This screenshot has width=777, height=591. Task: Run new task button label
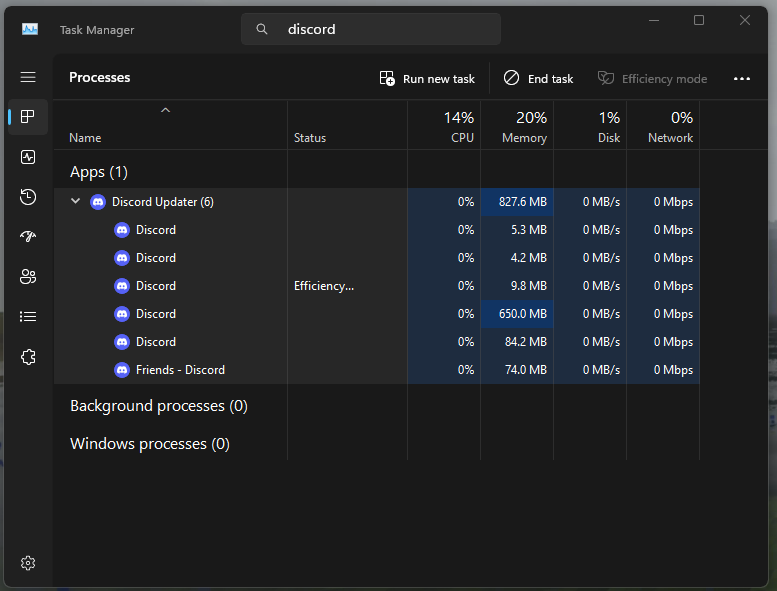(439, 79)
